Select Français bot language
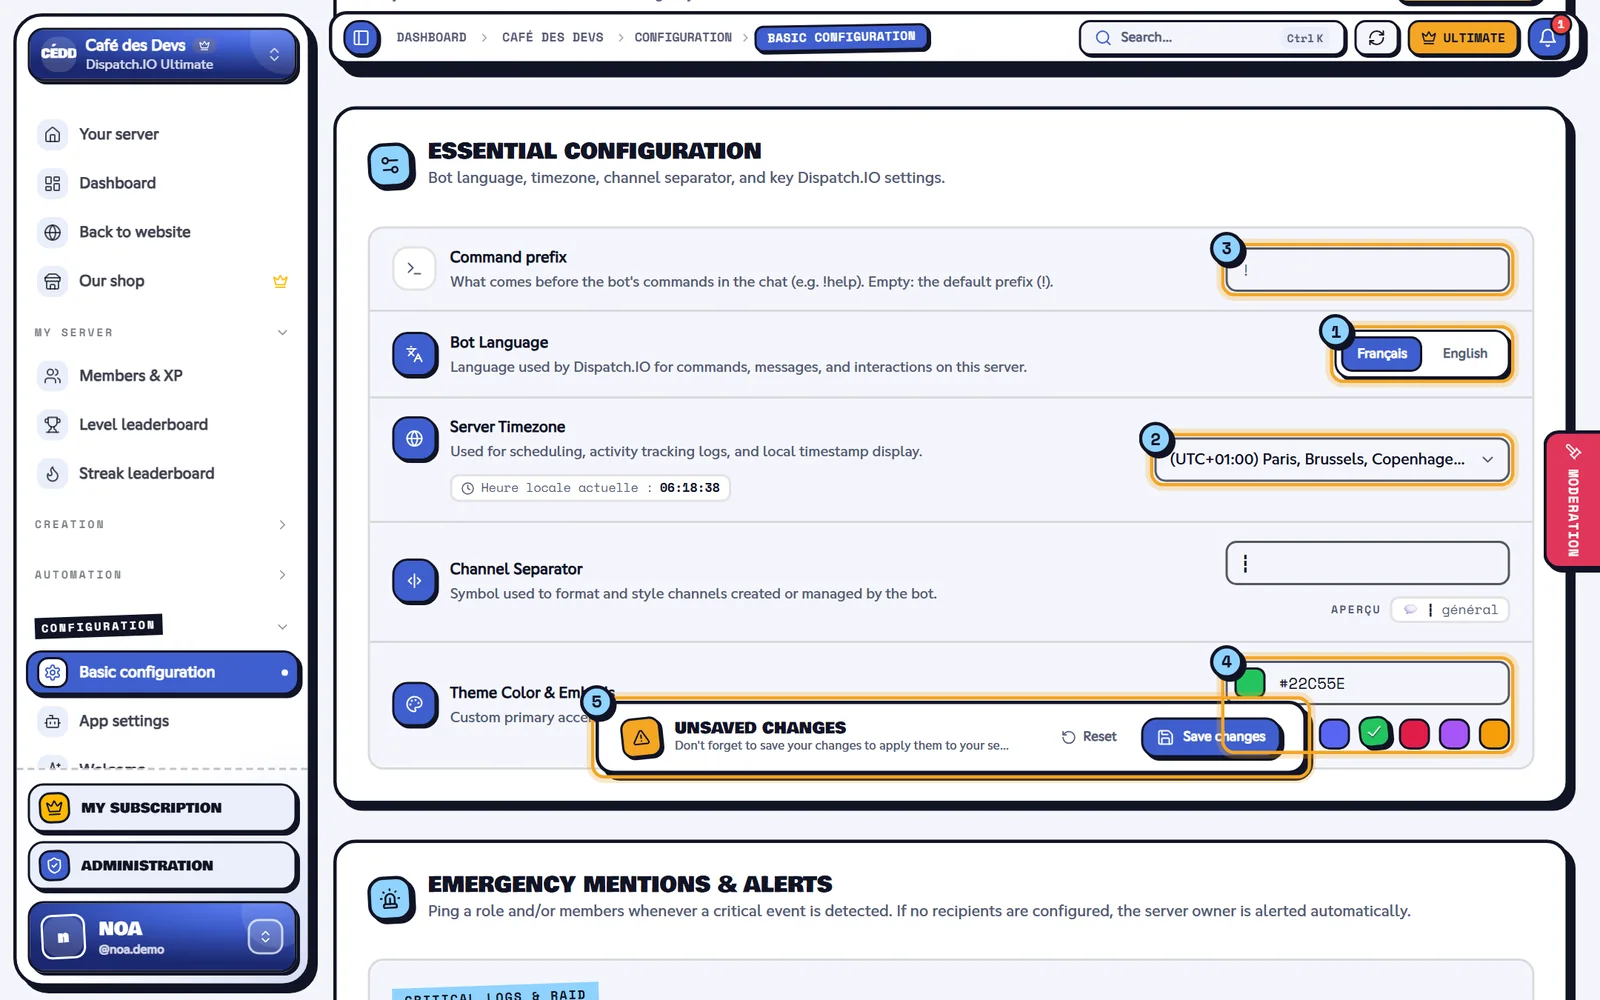Screen dimensions: 1600x1000 pyautogui.click(x=1381, y=354)
